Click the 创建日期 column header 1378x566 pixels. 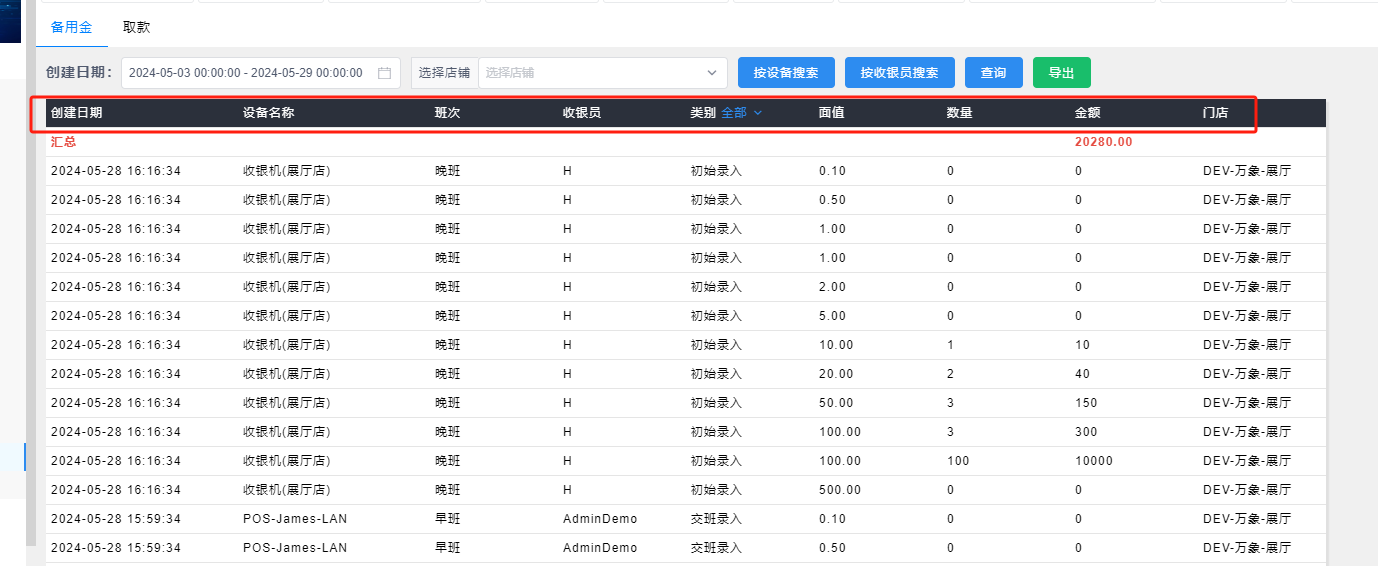click(x=77, y=113)
